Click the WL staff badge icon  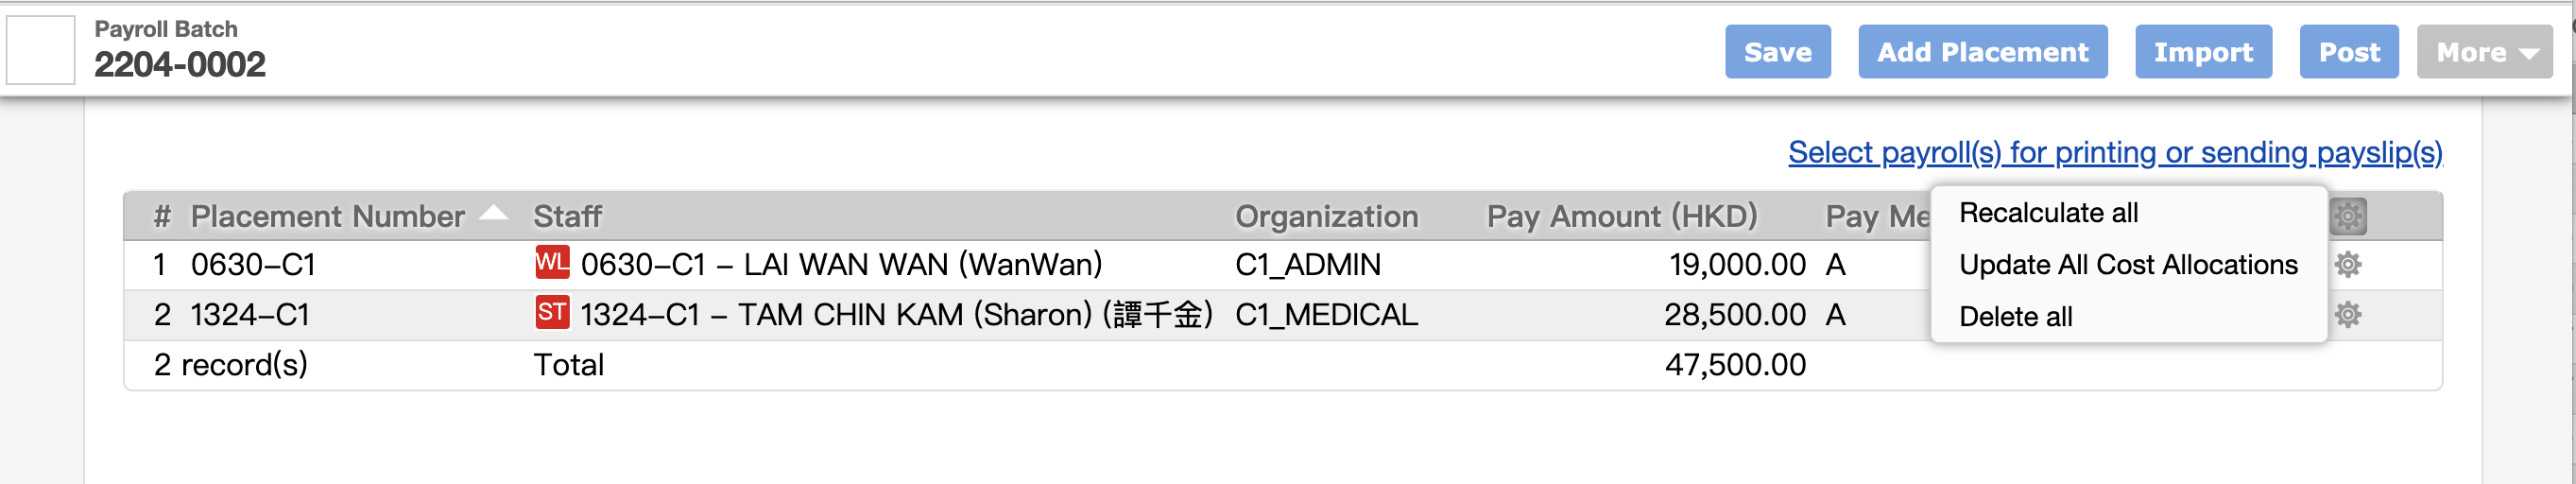(551, 262)
